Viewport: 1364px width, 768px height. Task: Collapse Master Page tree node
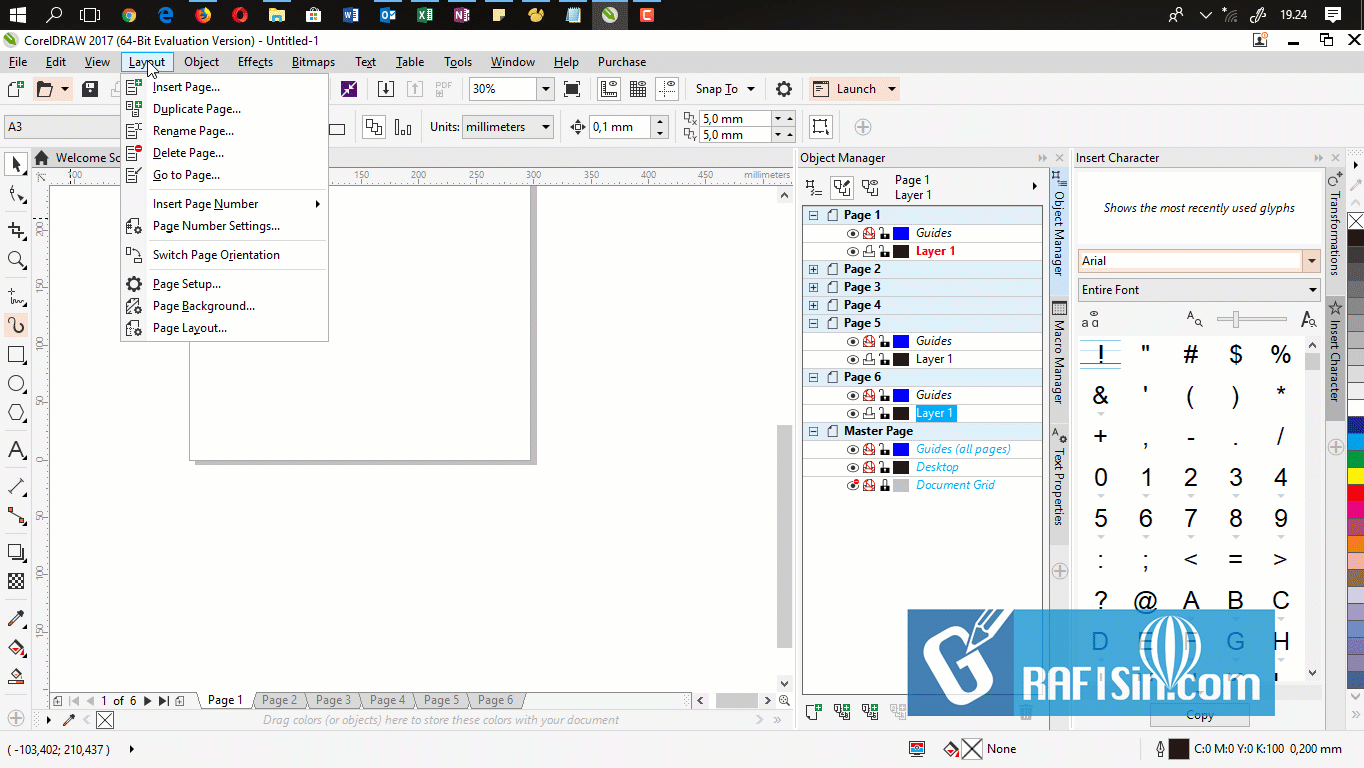click(x=813, y=431)
